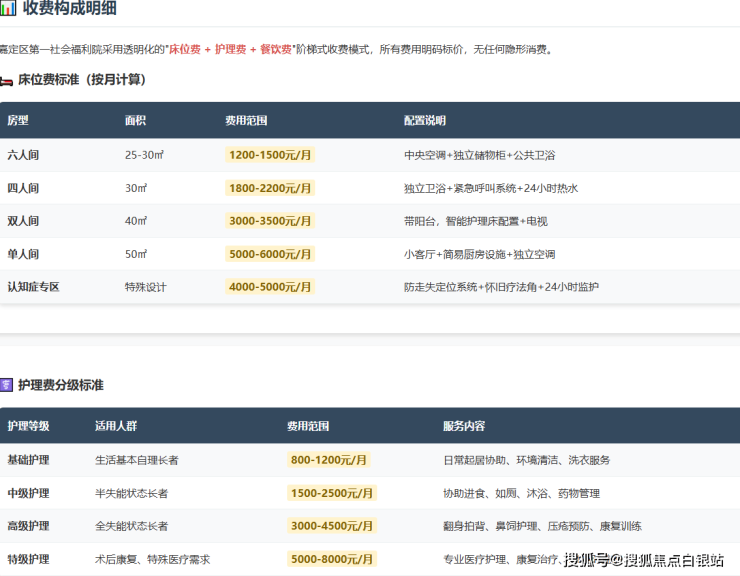
Task: Click the bar chart icon beside 收费构成明细
Action: click(x=8, y=9)
